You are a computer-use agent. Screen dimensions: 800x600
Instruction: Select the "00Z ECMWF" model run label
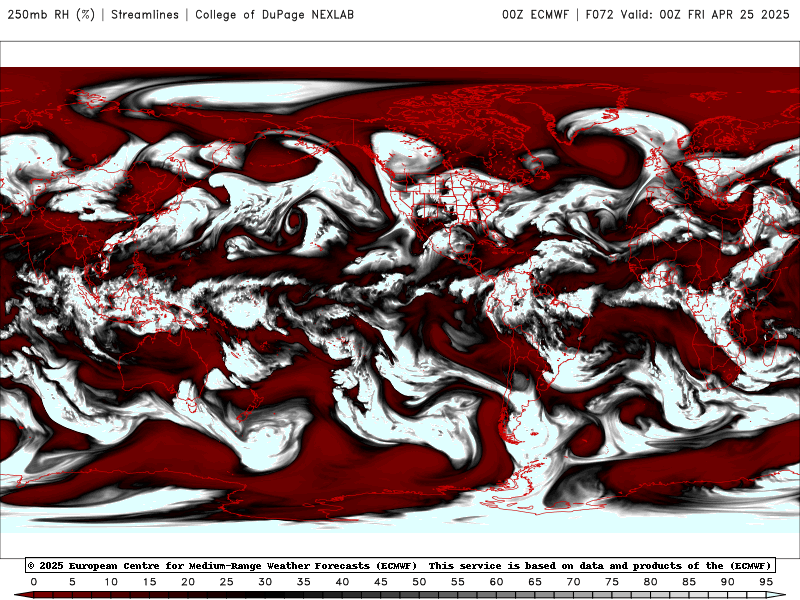(535, 14)
